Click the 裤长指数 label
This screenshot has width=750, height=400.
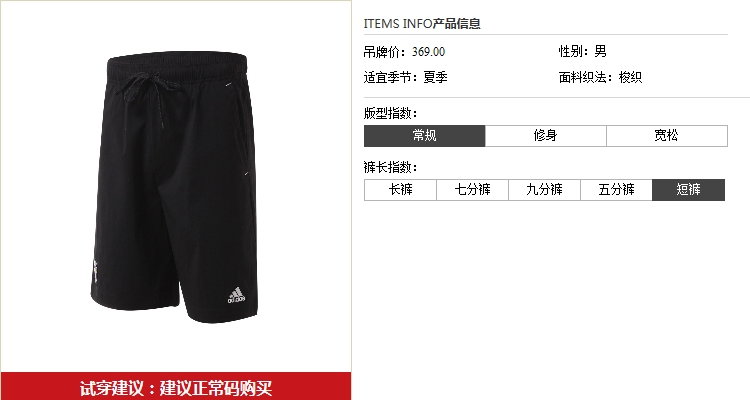click(391, 167)
